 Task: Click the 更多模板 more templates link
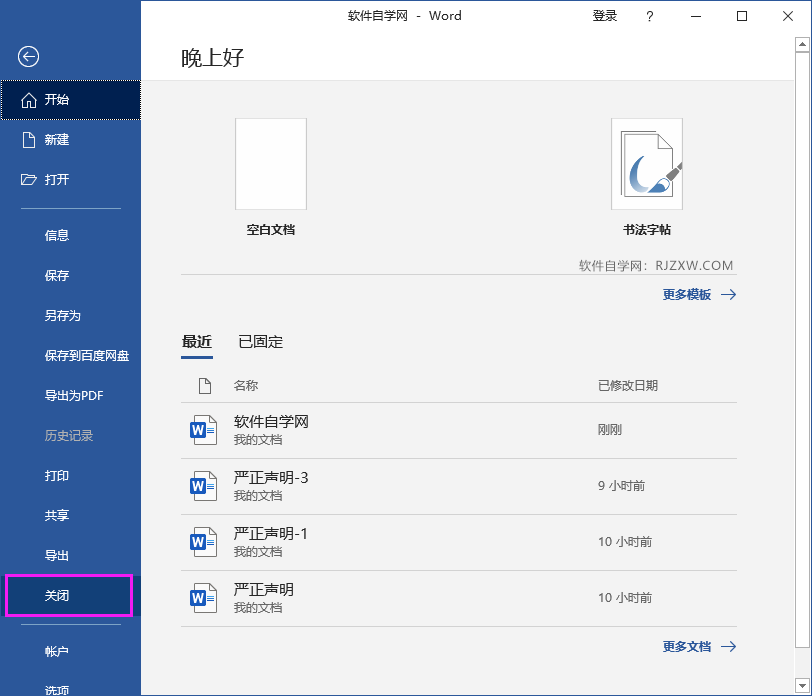pyautogui.click(x=689, y=294)
